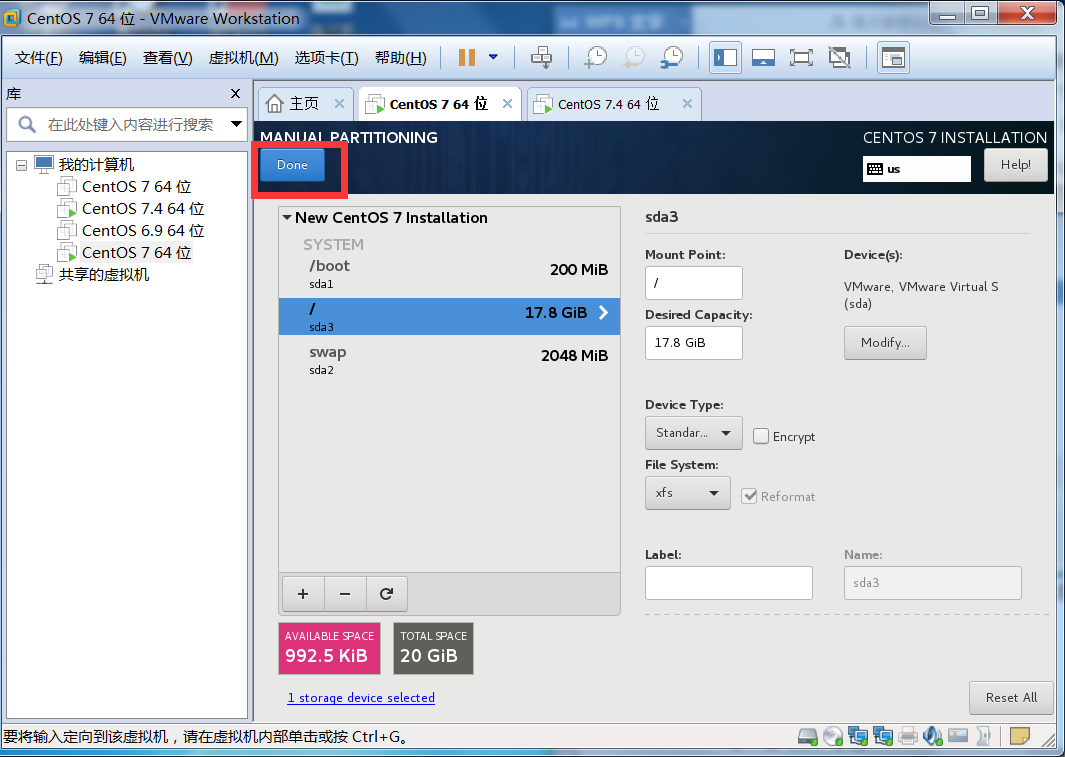
Task: Click the Label input field
Action: pos(729,583)
